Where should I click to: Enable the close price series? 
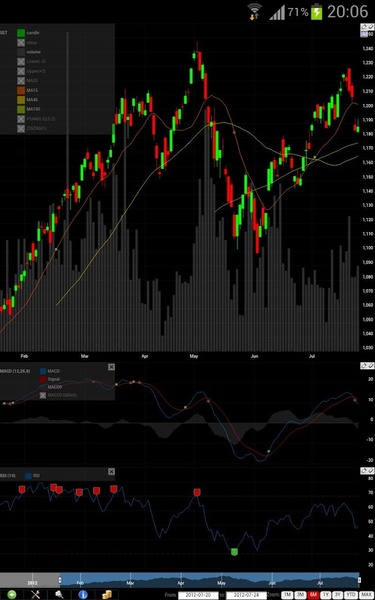point(21,42)
